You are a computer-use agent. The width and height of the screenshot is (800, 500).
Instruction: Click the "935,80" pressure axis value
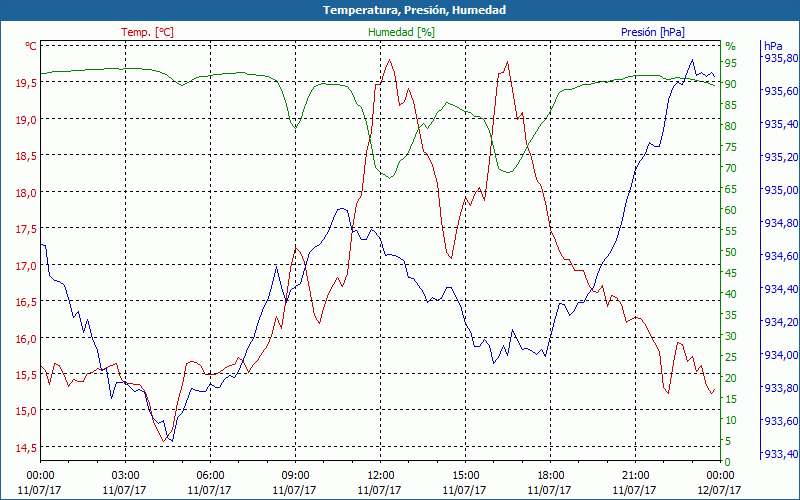(x=780, y=58)
